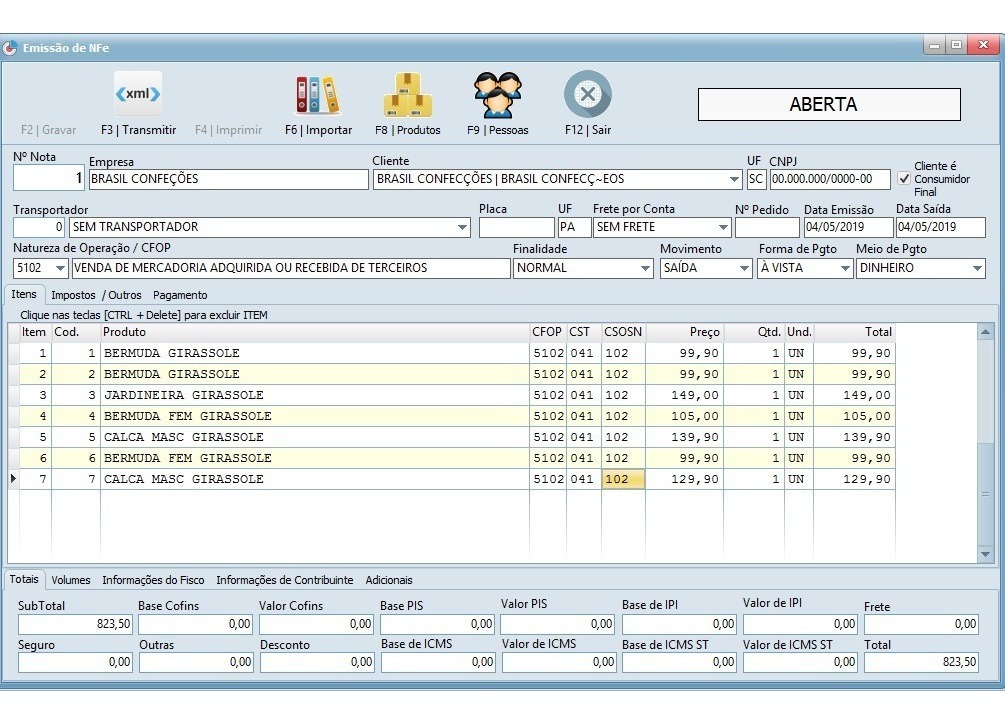Click the Frete total field
1005x724 pixels.
tap(921, 624)
